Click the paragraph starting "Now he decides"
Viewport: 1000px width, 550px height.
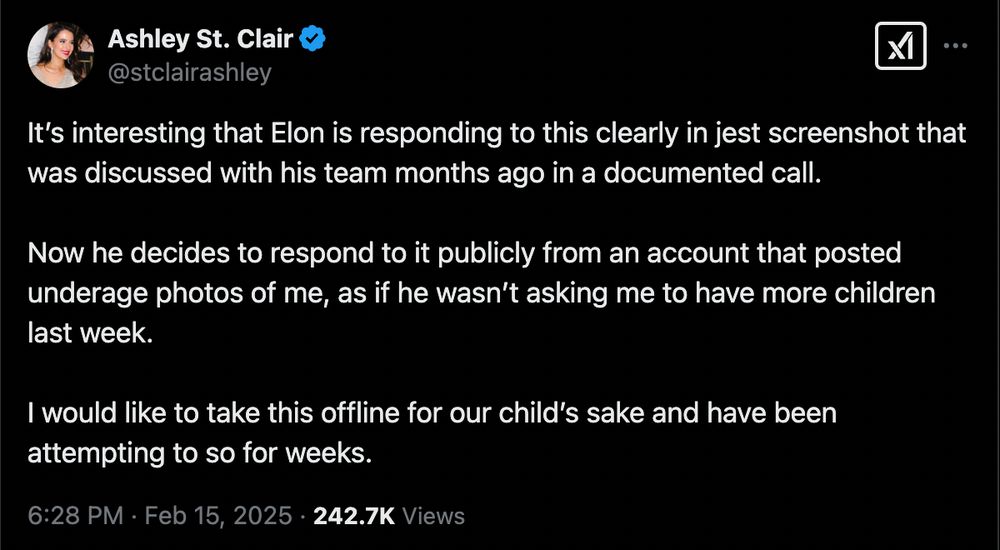coord(482,293)
